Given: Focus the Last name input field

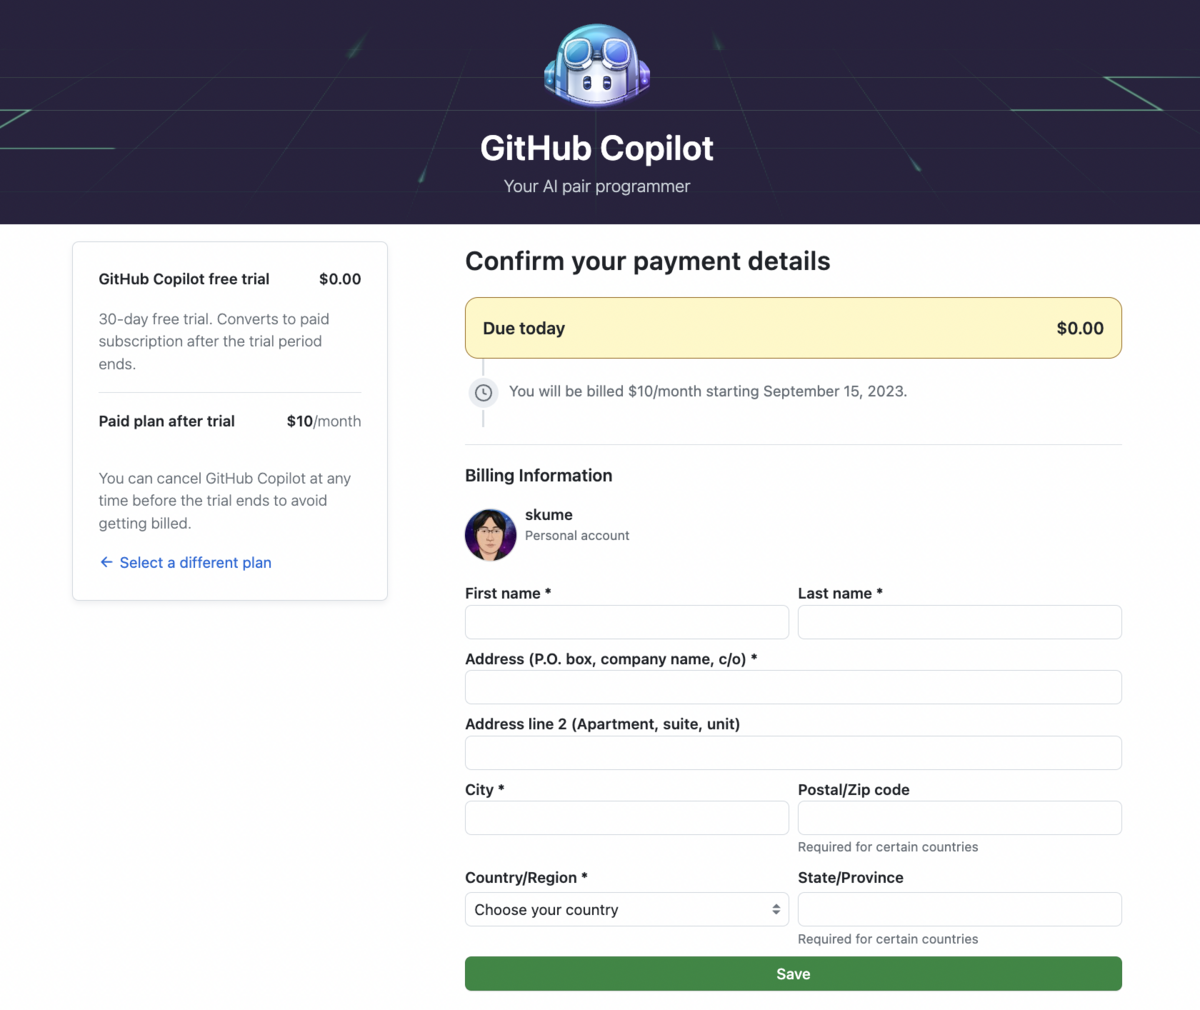Looking at the screenshot, I should [x=960, y=622].
